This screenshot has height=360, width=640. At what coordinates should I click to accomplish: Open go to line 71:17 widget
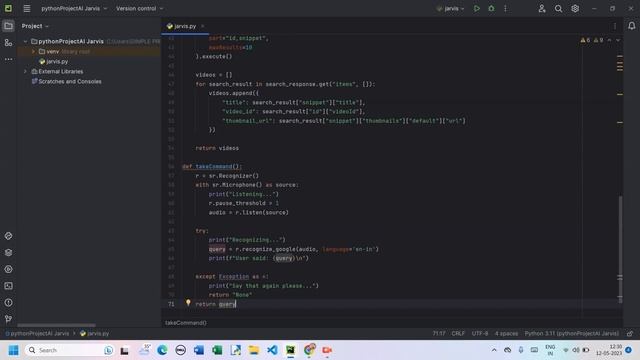439,333
